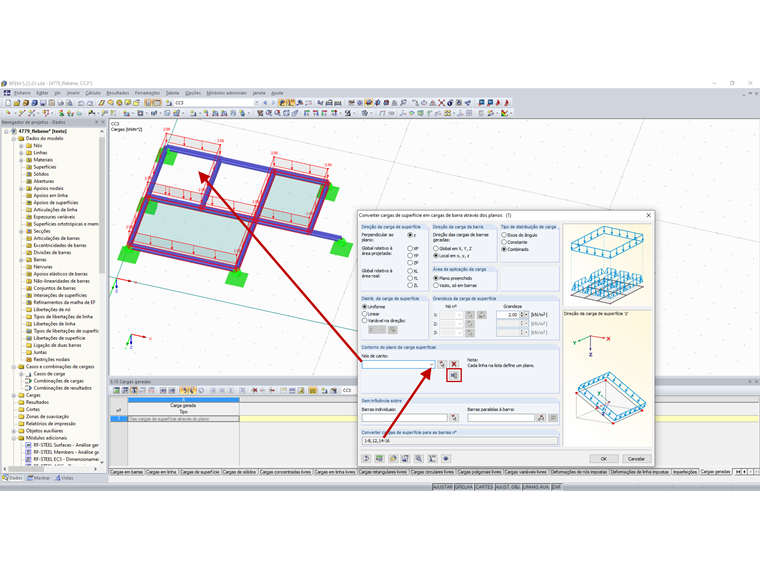Image resolution: width=760 pixels, height=570 pixels.
Task: Select 'Superfícies' item in navigator tree
Action: pyautogui.click(x=45, y=167)
